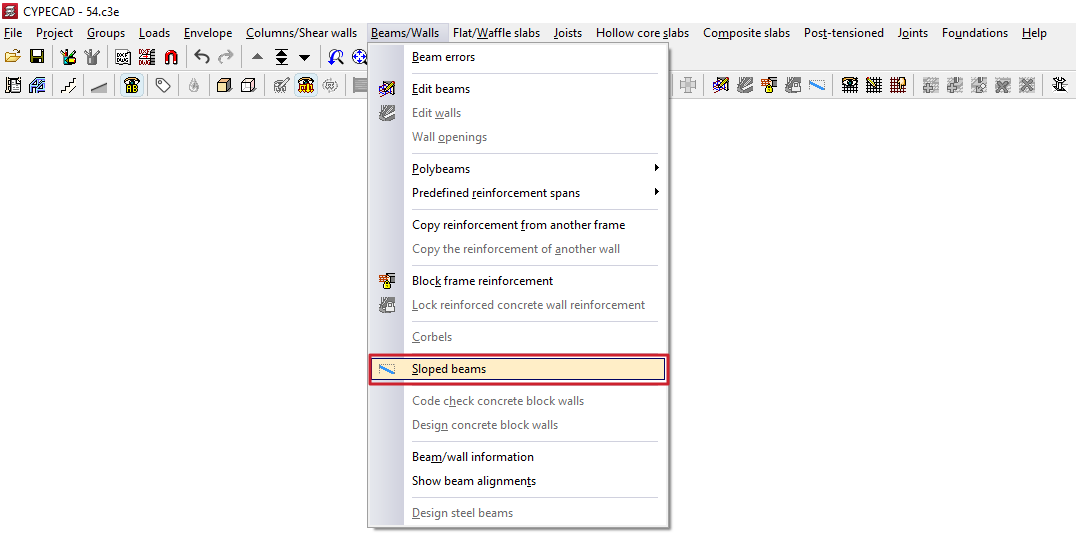Click the tag label icon
This screenshot has width=1076, height=555.
tap(163, 85)
